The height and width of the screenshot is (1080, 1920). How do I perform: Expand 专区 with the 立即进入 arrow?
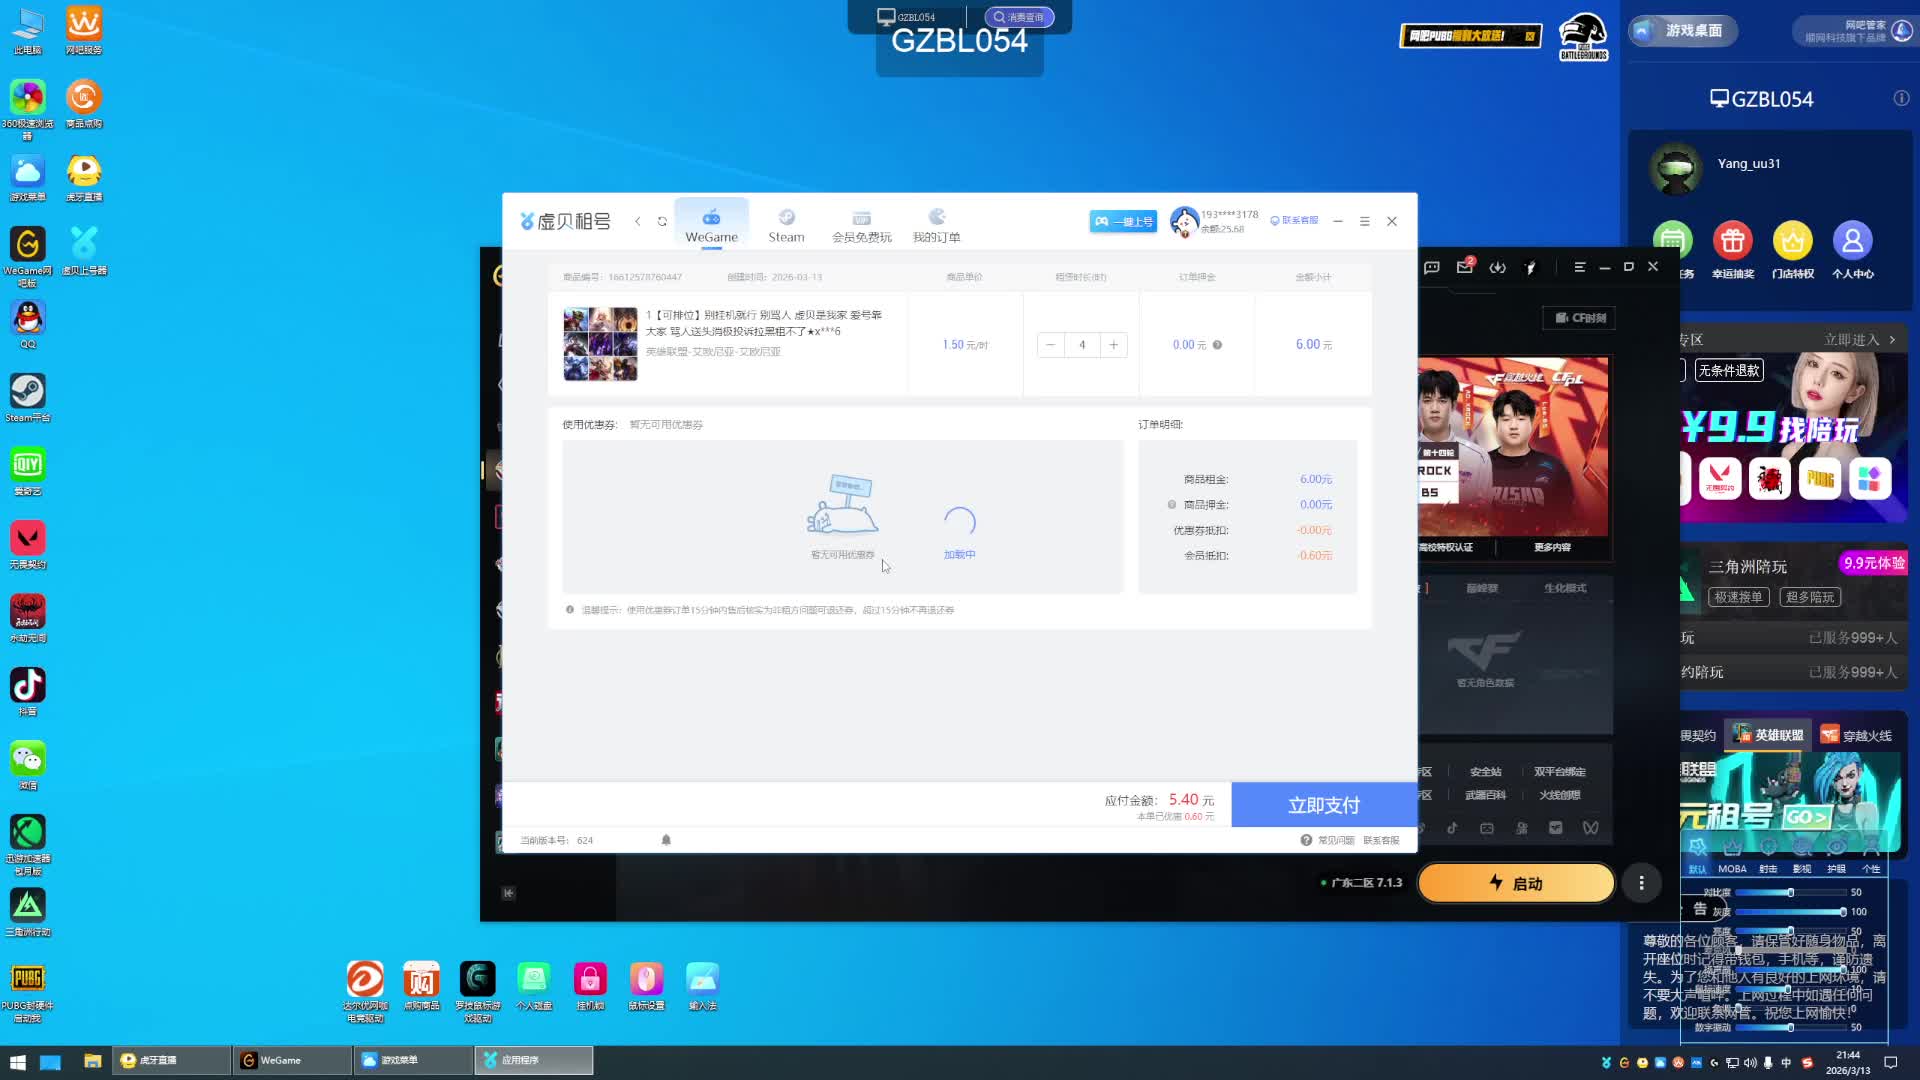[x=1891, y=340]
